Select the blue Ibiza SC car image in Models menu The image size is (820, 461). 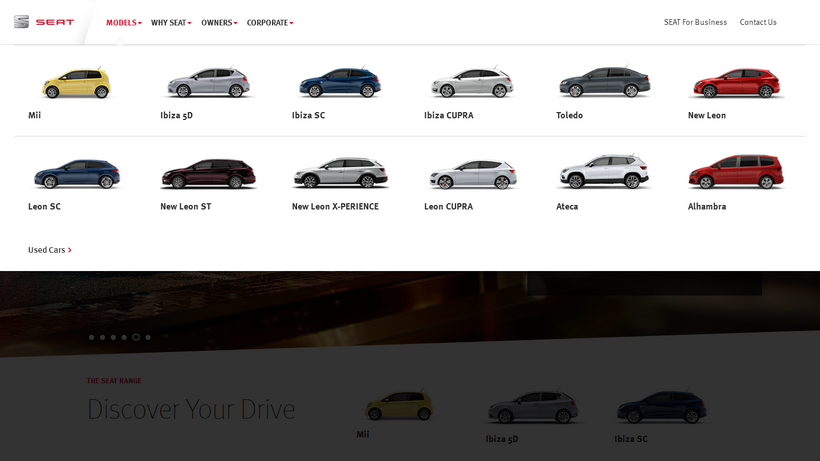click(x=340, y=83)
